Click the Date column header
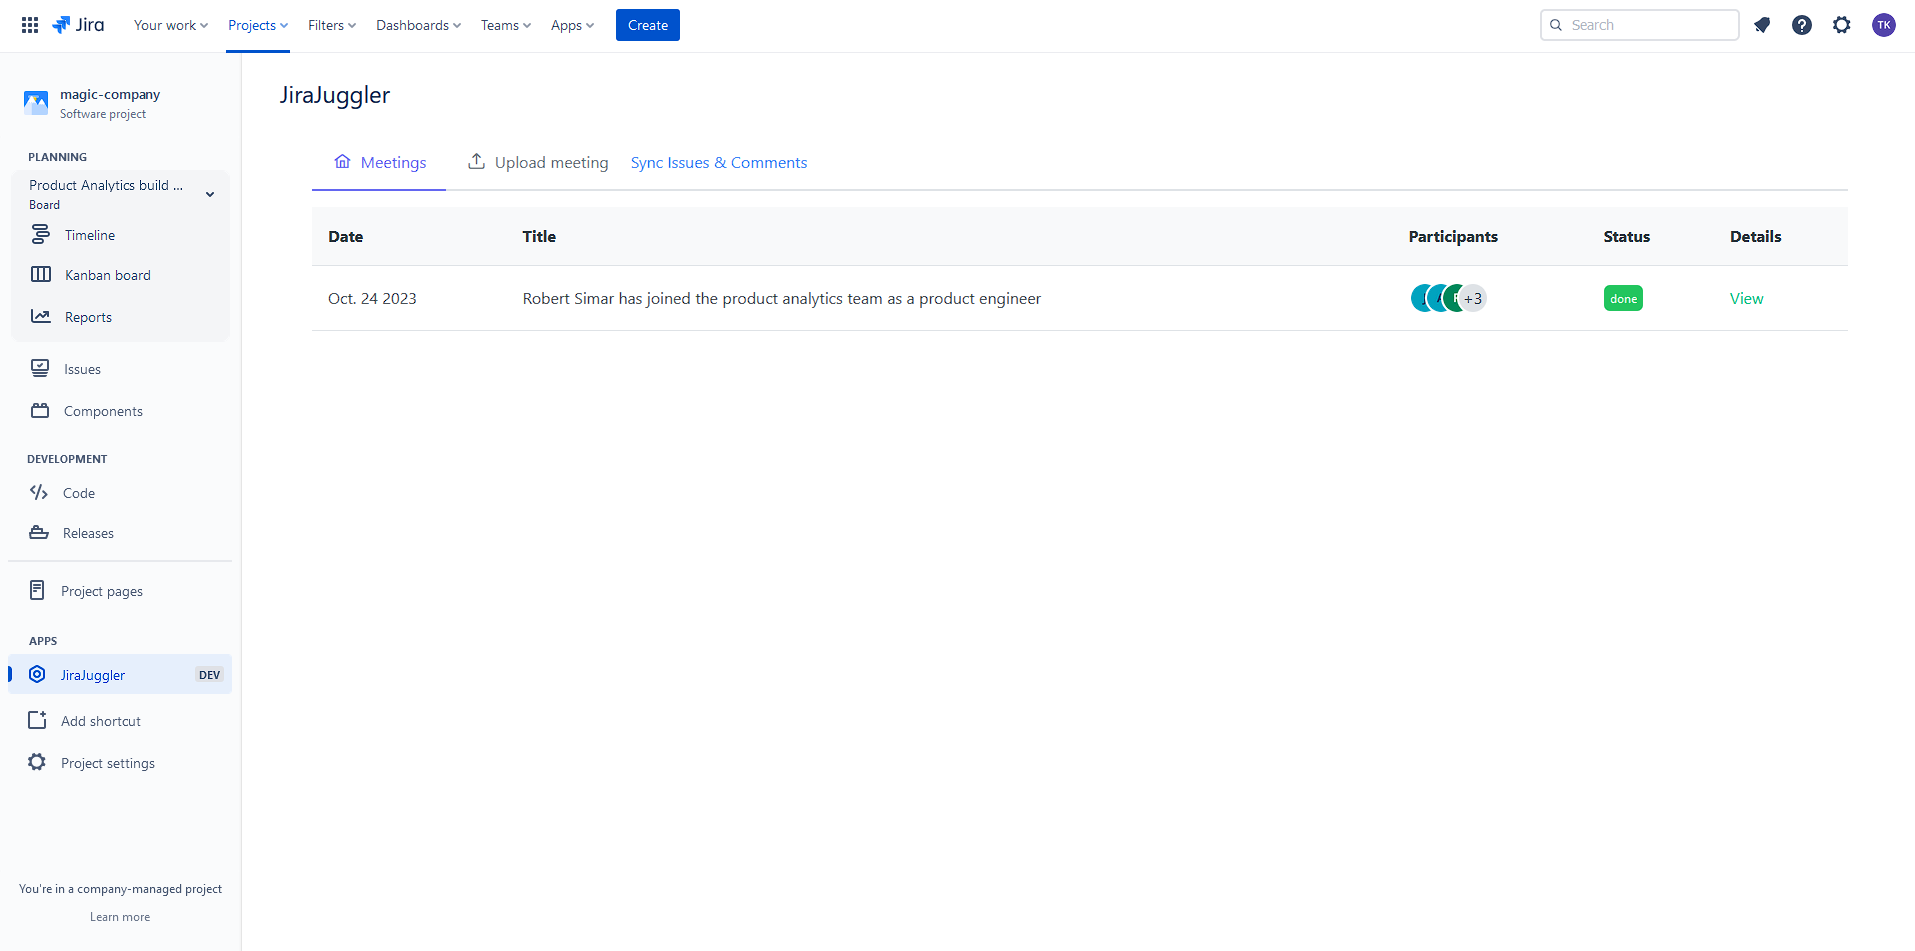The image size is (1915, 951). tap(345, 236)
